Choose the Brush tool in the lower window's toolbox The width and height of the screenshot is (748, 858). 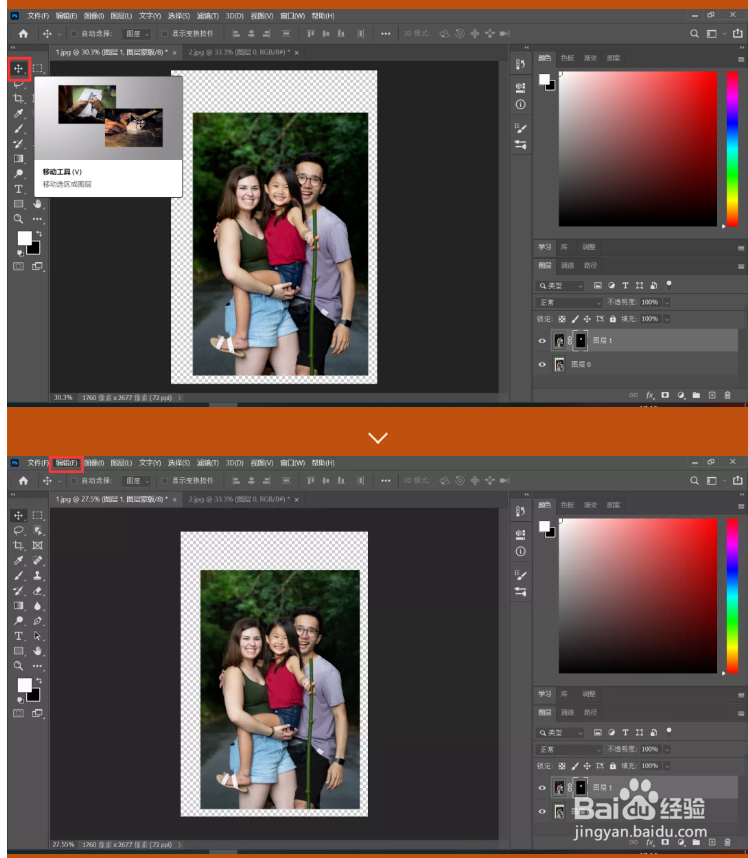pos(19,576)
